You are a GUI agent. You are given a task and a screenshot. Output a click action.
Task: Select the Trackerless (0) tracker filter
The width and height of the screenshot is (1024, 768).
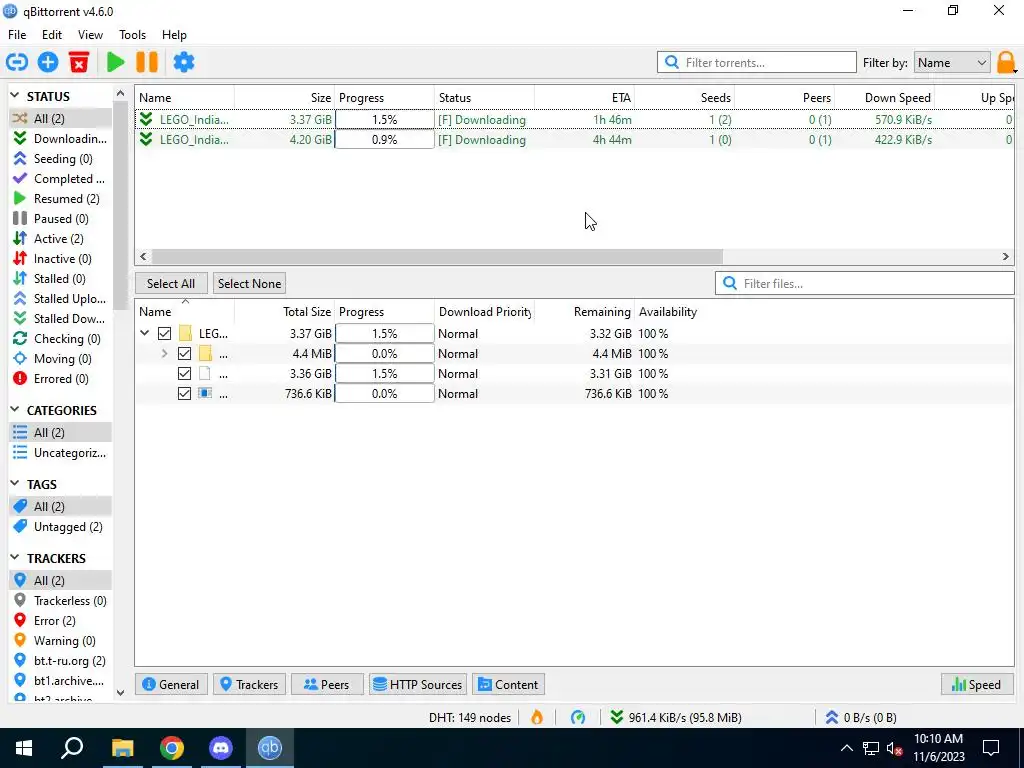[x=61, y=601]
